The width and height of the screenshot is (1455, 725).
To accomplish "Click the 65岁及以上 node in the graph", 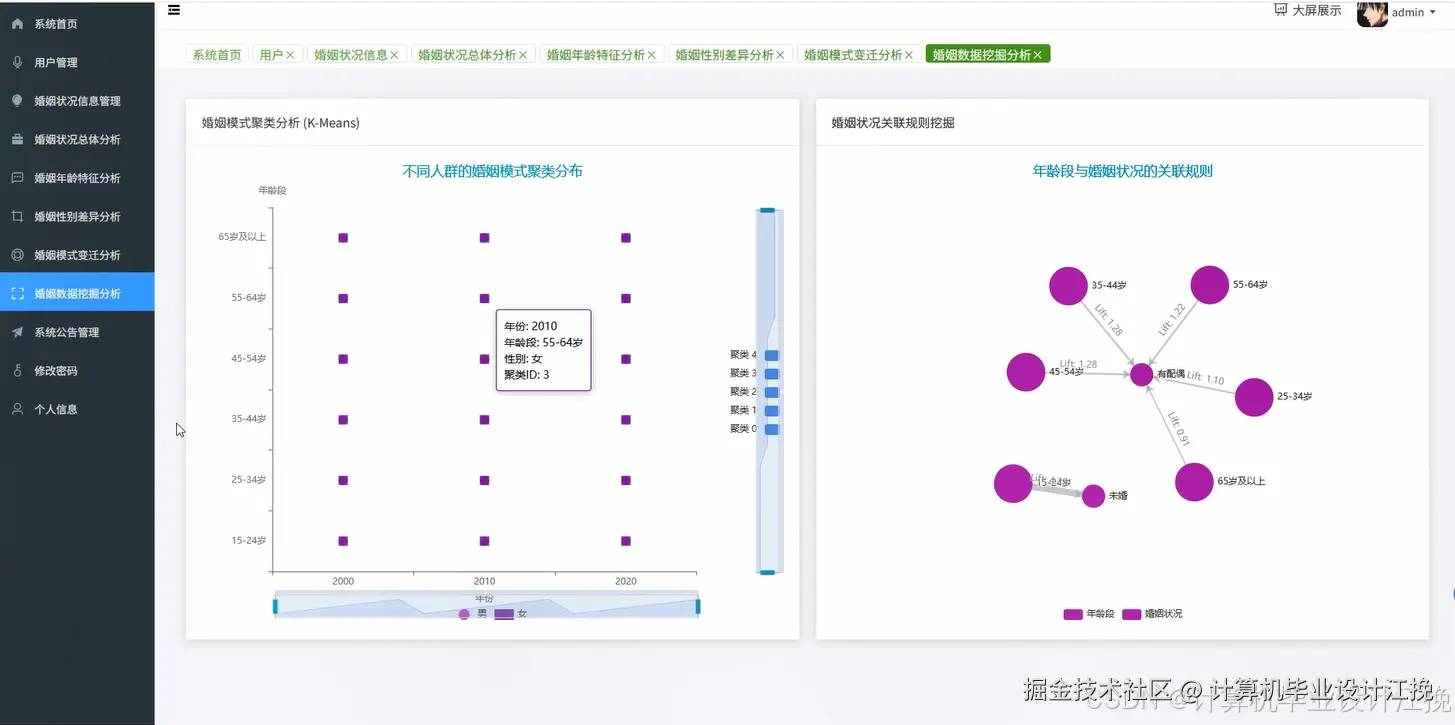I will (1194, 482).
